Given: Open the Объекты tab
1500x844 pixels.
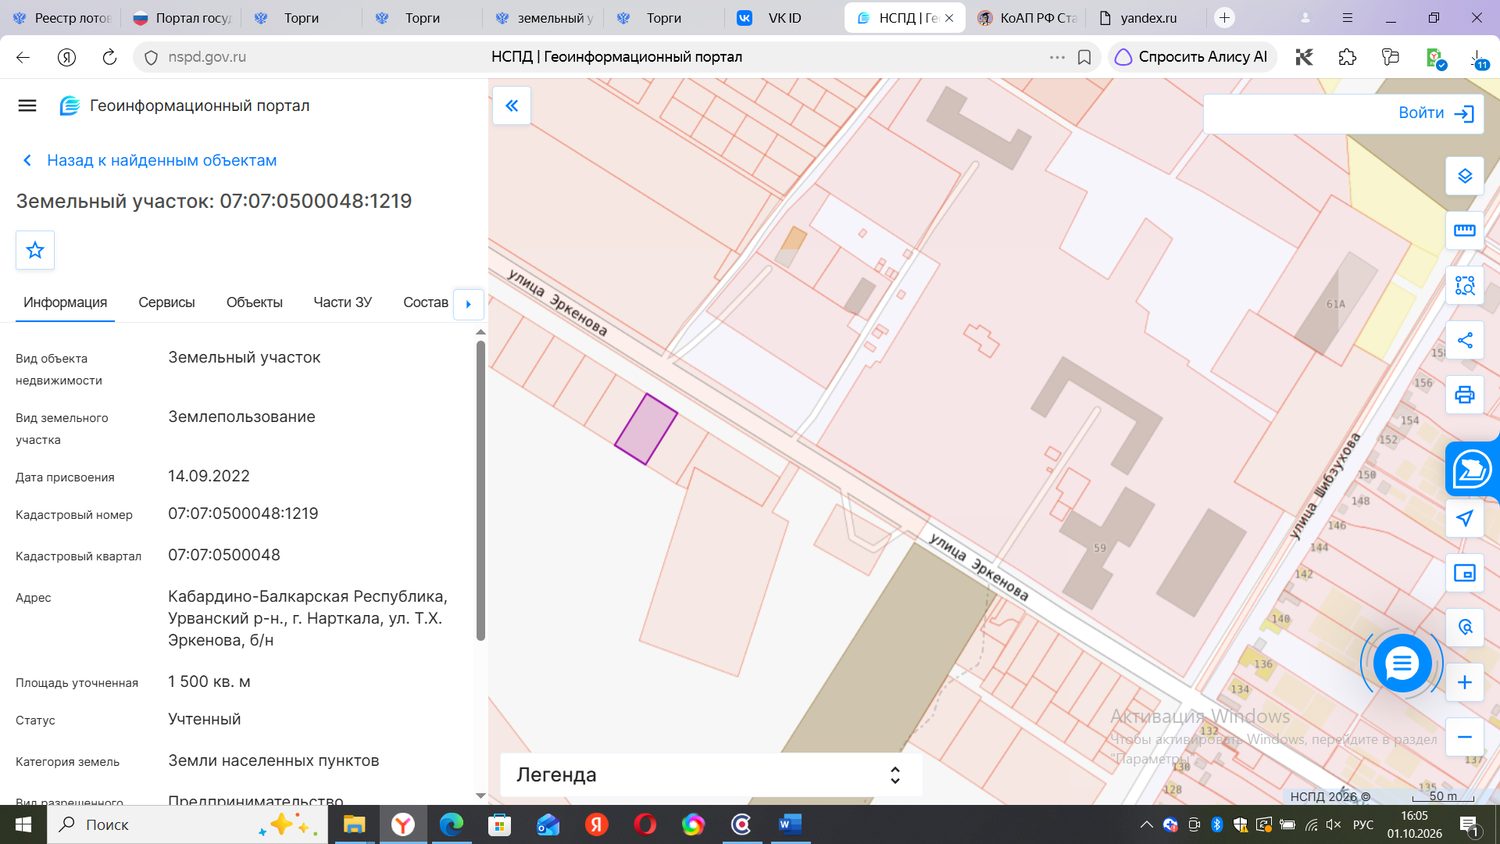Looking at the screenshot, I should pos(254,302).
